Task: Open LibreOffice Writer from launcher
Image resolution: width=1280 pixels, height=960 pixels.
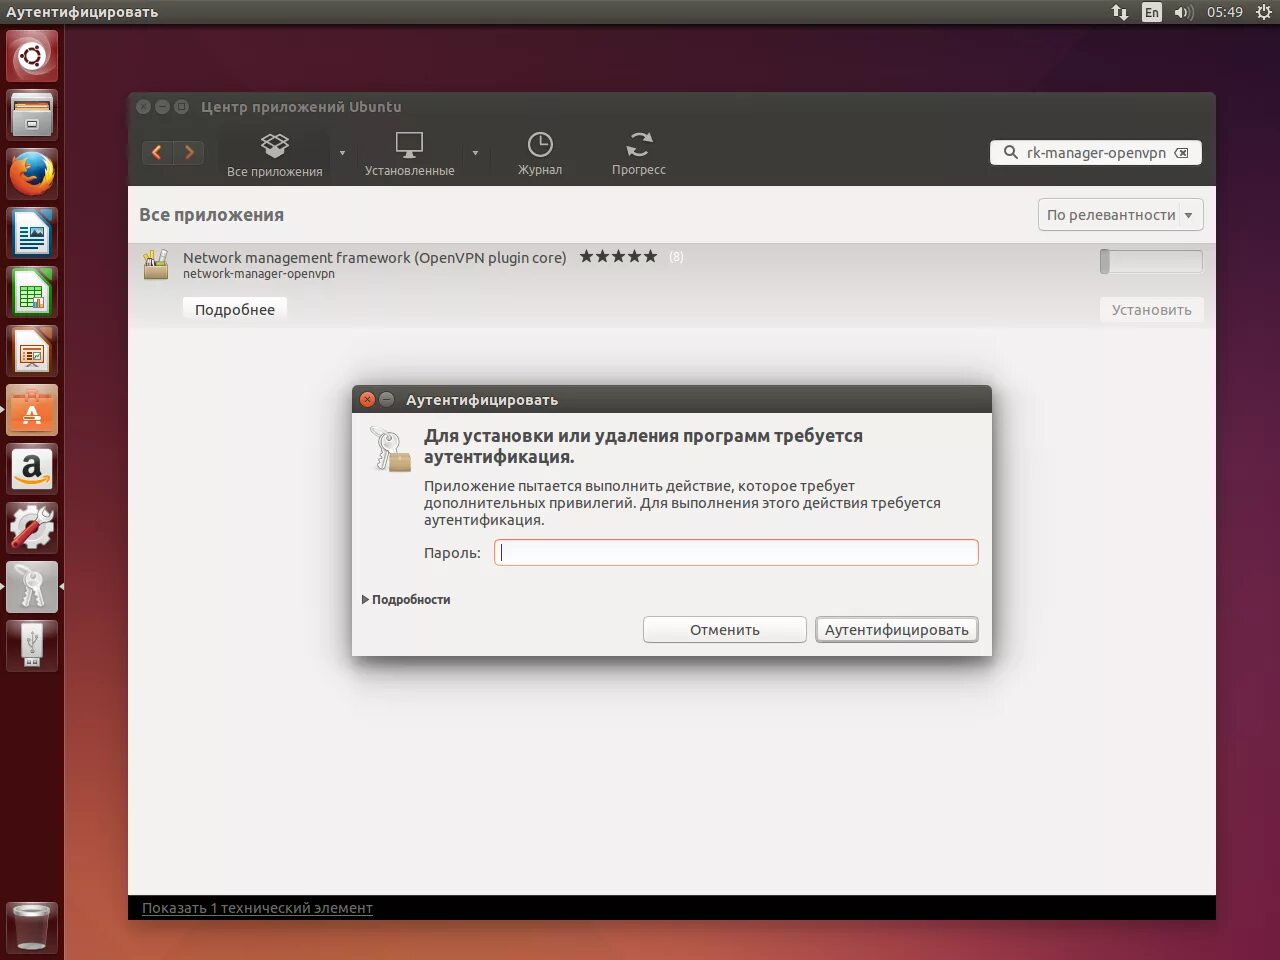Action: click(x=32, y=233)
